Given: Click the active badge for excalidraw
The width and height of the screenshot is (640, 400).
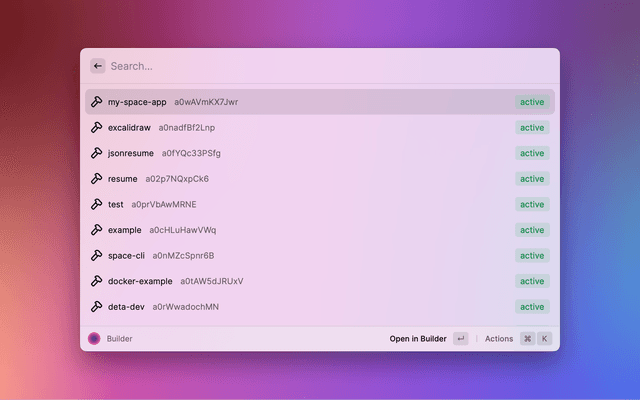Looking at the screenshot, I should (x=532, y=128).
